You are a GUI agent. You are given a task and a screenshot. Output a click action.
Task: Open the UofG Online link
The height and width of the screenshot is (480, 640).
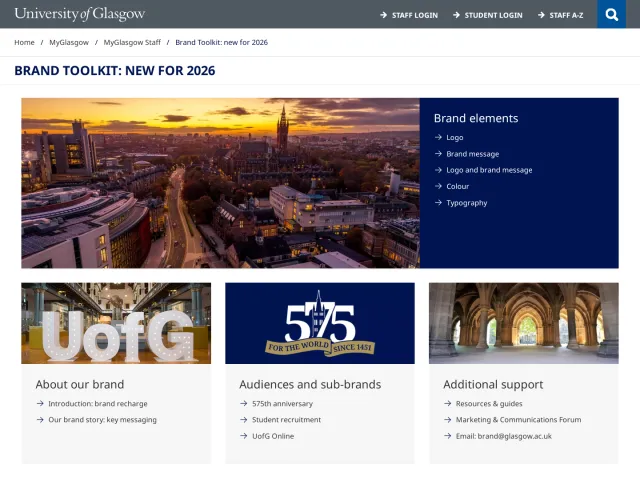click(x=273, y=436)
